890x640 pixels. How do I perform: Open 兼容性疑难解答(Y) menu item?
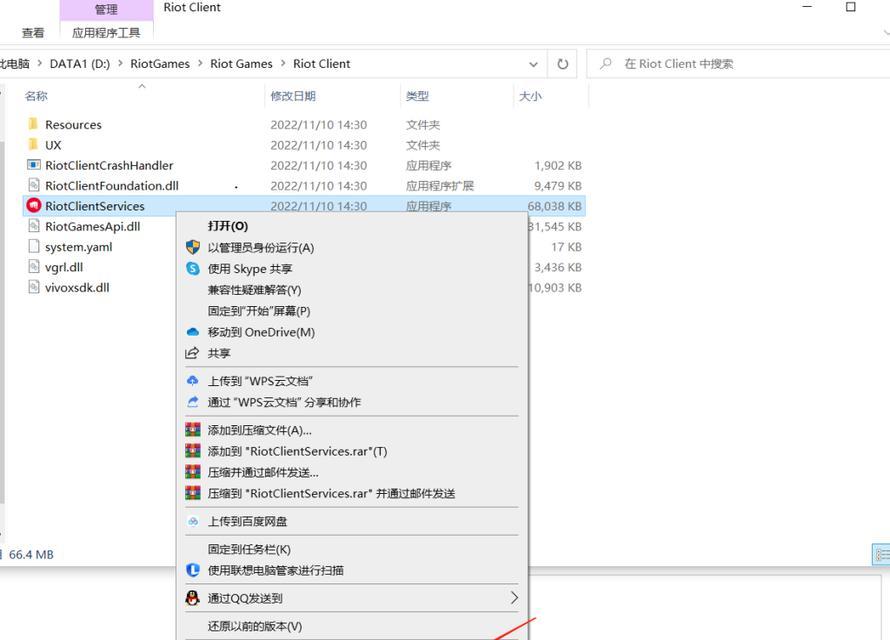[254, 289]
